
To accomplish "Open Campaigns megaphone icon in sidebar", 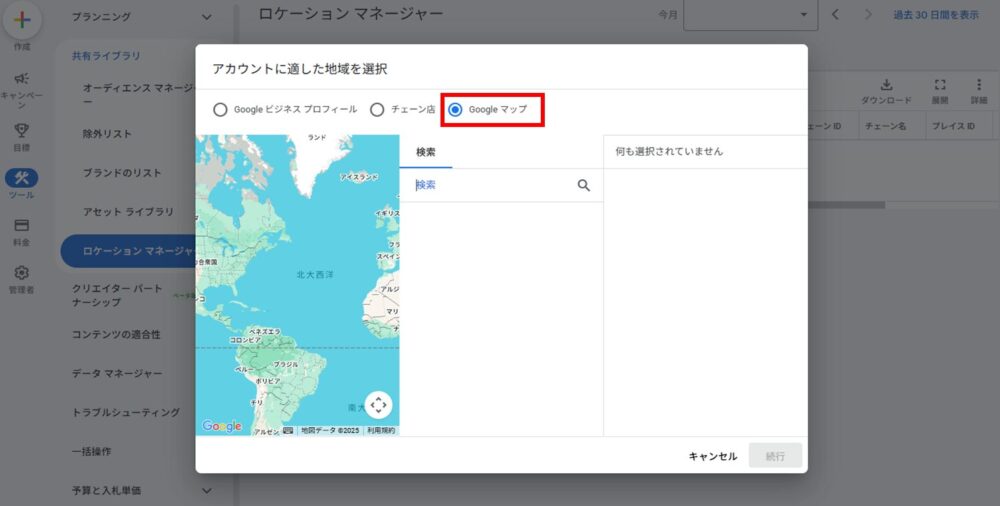I will coord(21,79).
